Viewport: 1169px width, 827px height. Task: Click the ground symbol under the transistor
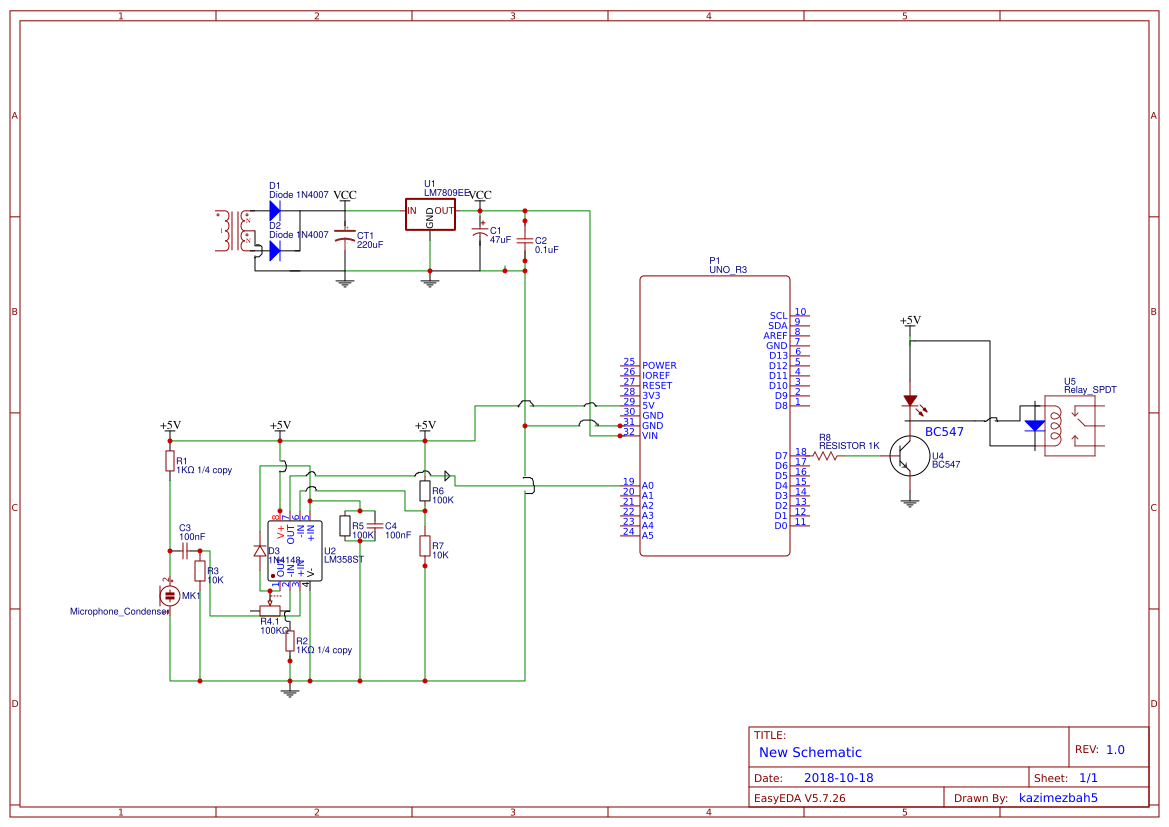click(x=910, y=503)
